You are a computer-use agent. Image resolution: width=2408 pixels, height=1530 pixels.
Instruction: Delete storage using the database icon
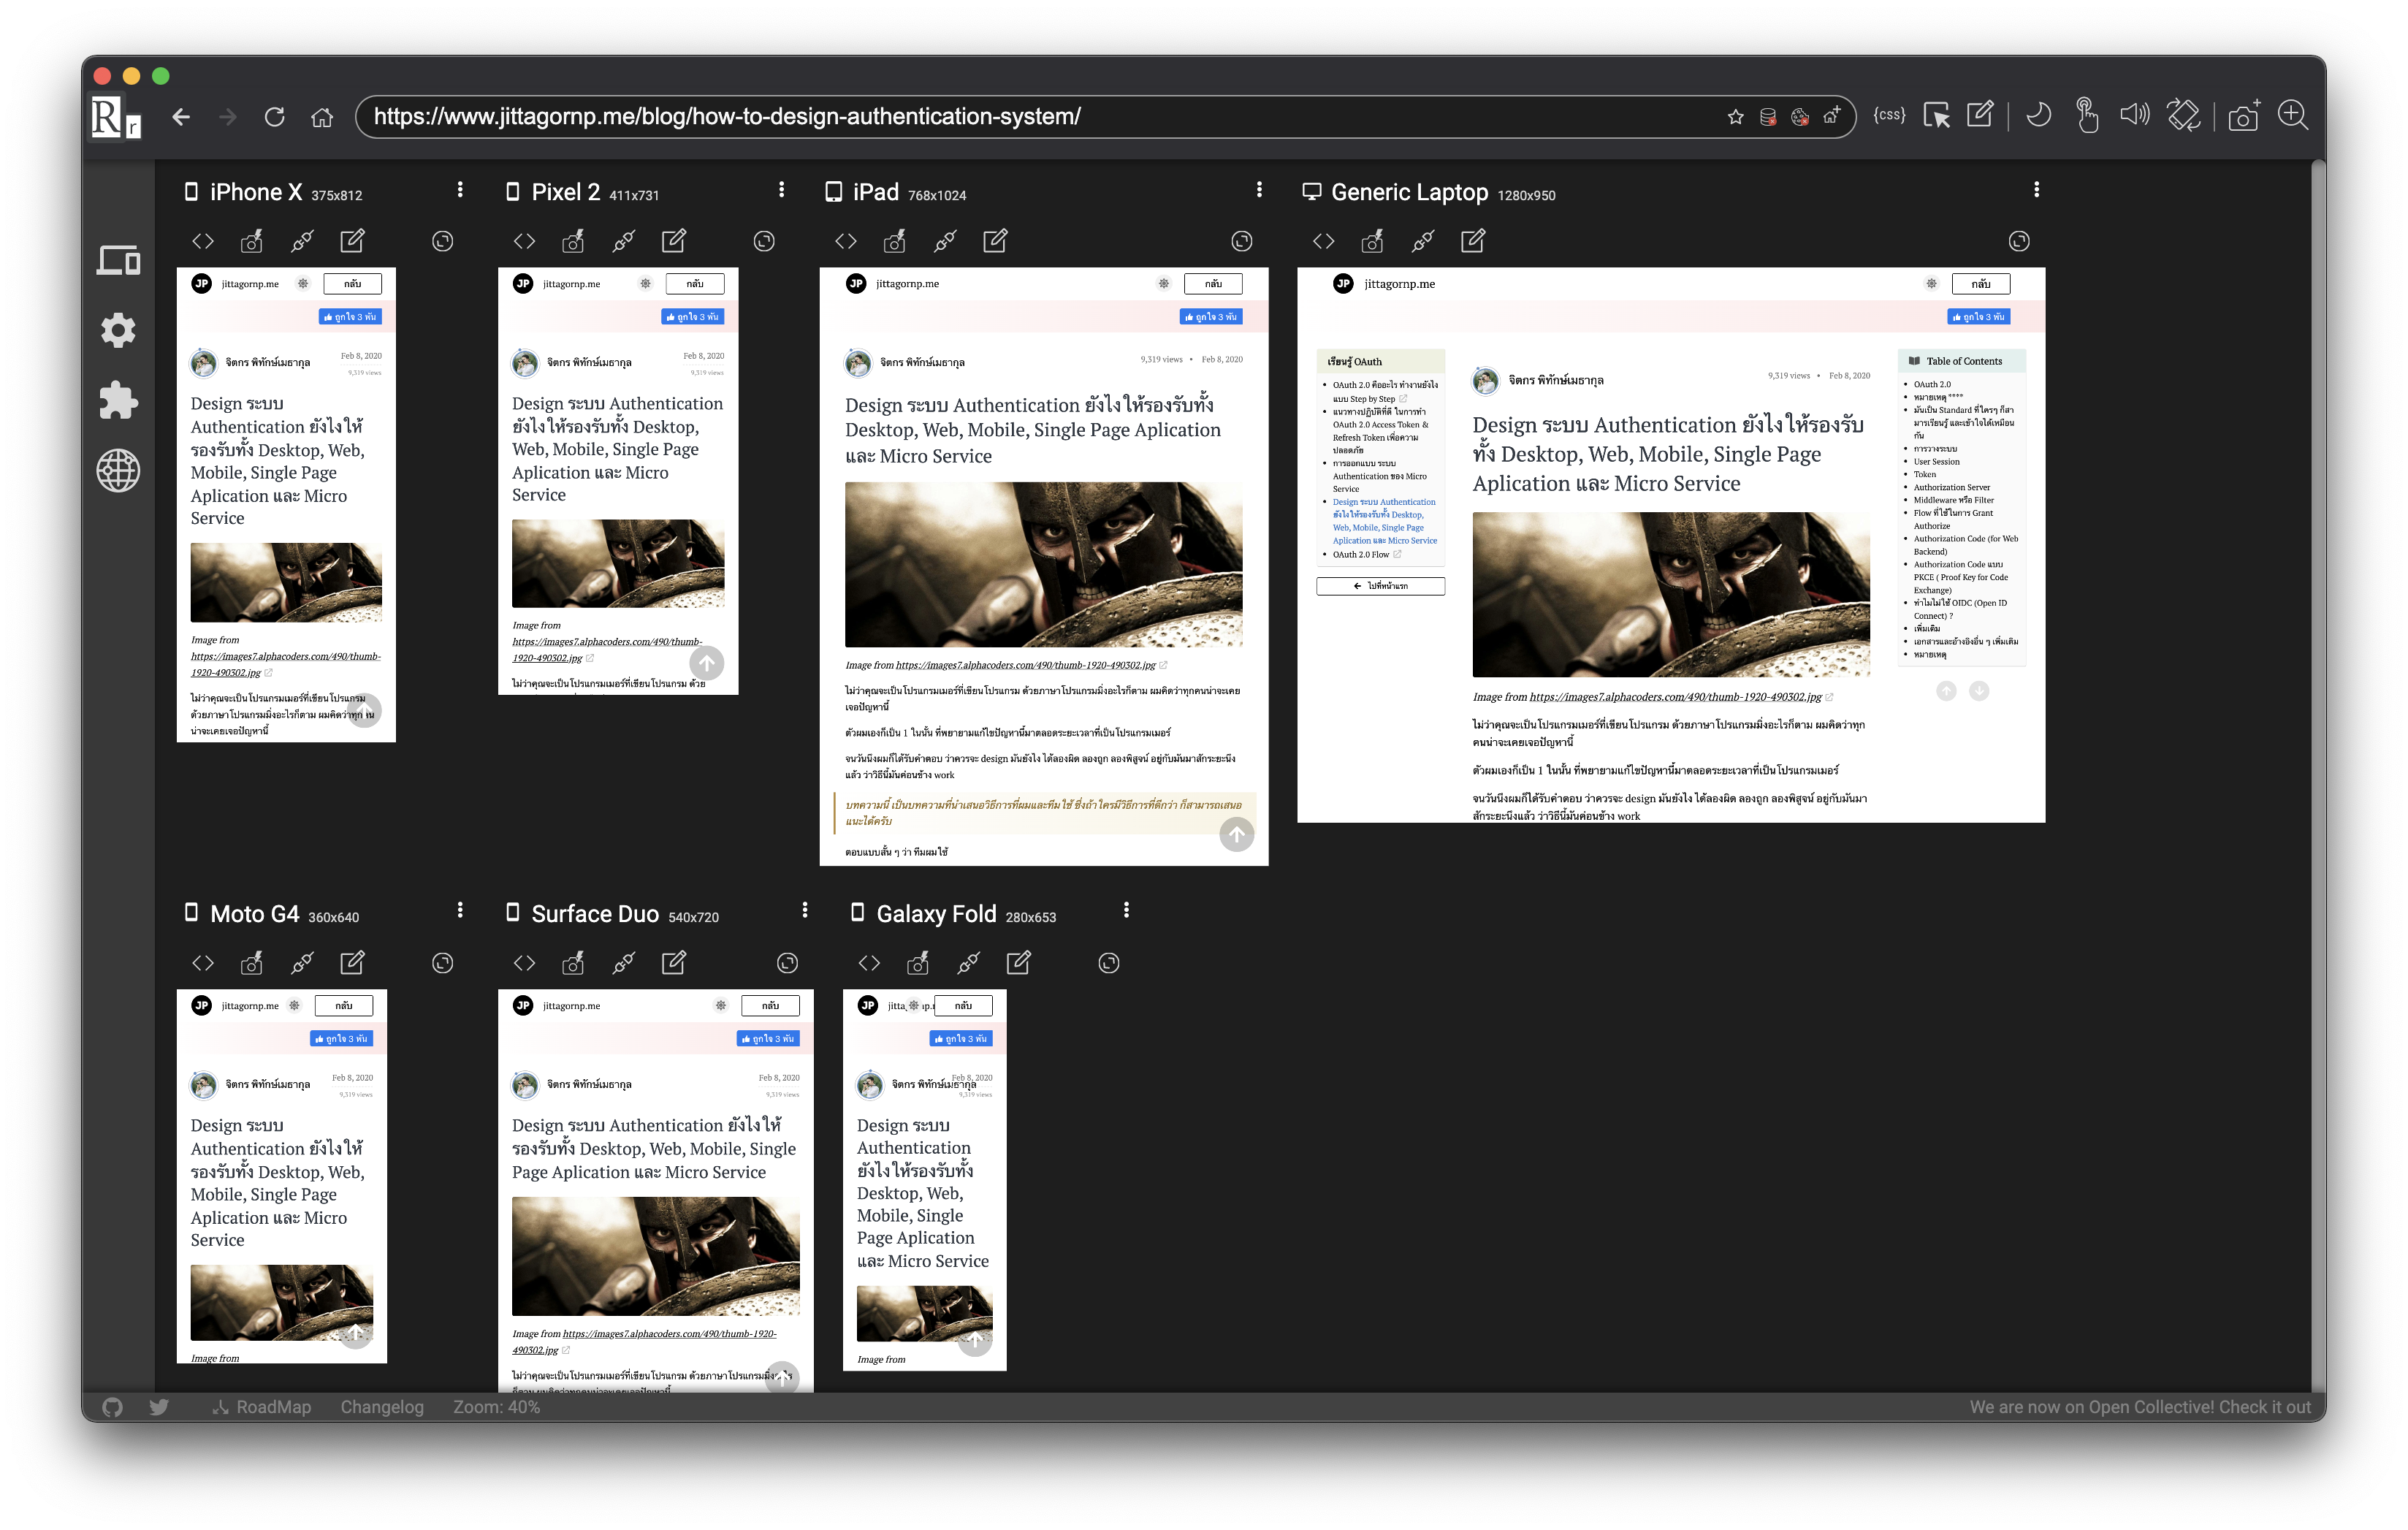point(1768,117)
